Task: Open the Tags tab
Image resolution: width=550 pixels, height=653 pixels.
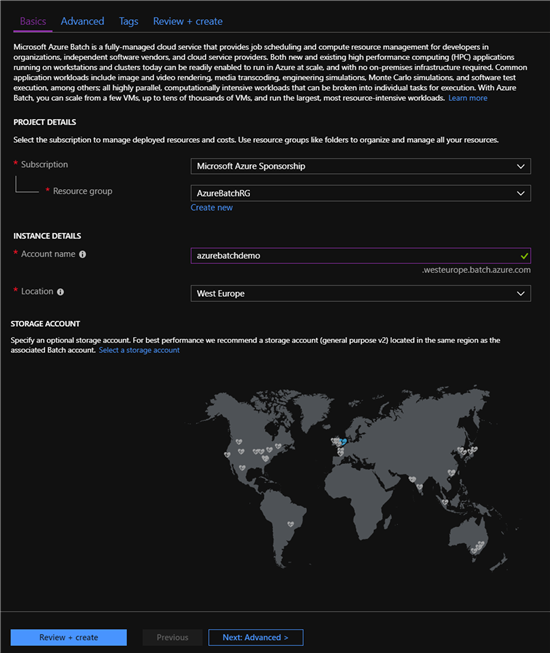Action: point(128,21)
